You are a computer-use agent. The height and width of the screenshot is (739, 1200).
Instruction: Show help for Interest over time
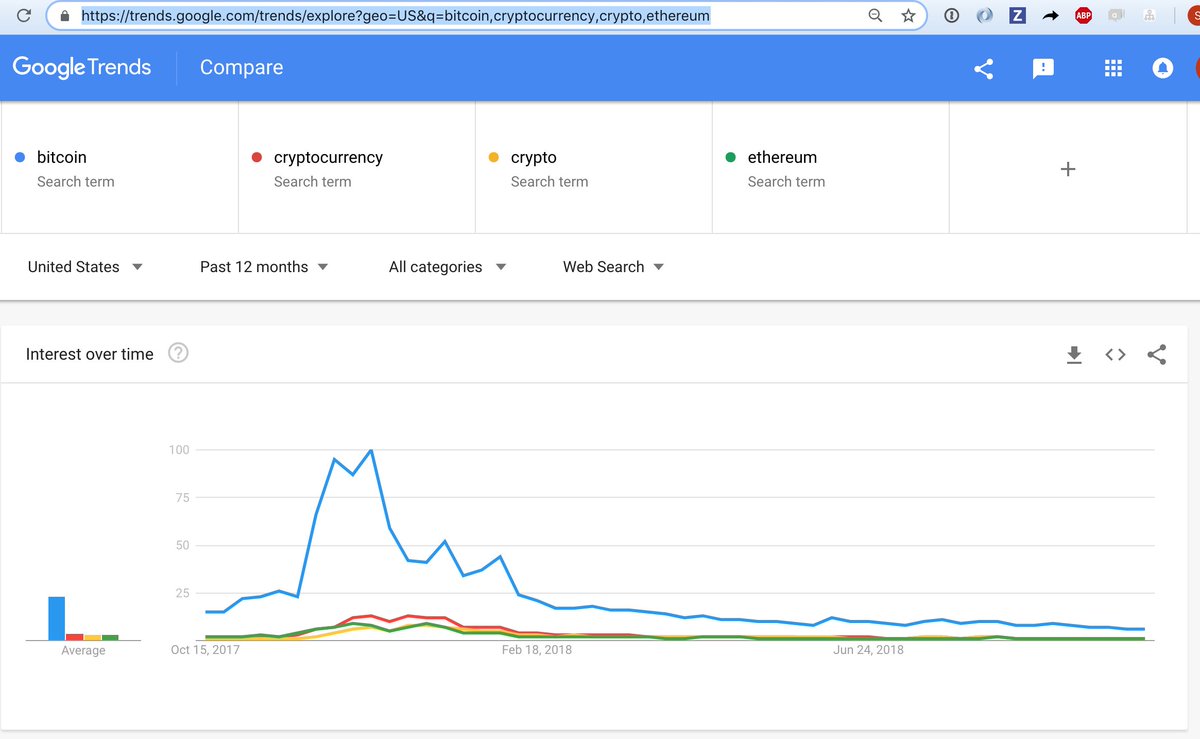click(178, 354)
